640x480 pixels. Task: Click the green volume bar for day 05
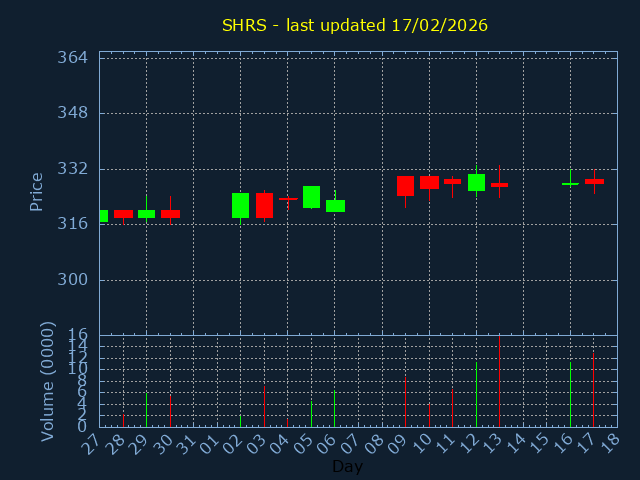coord(311,414)
